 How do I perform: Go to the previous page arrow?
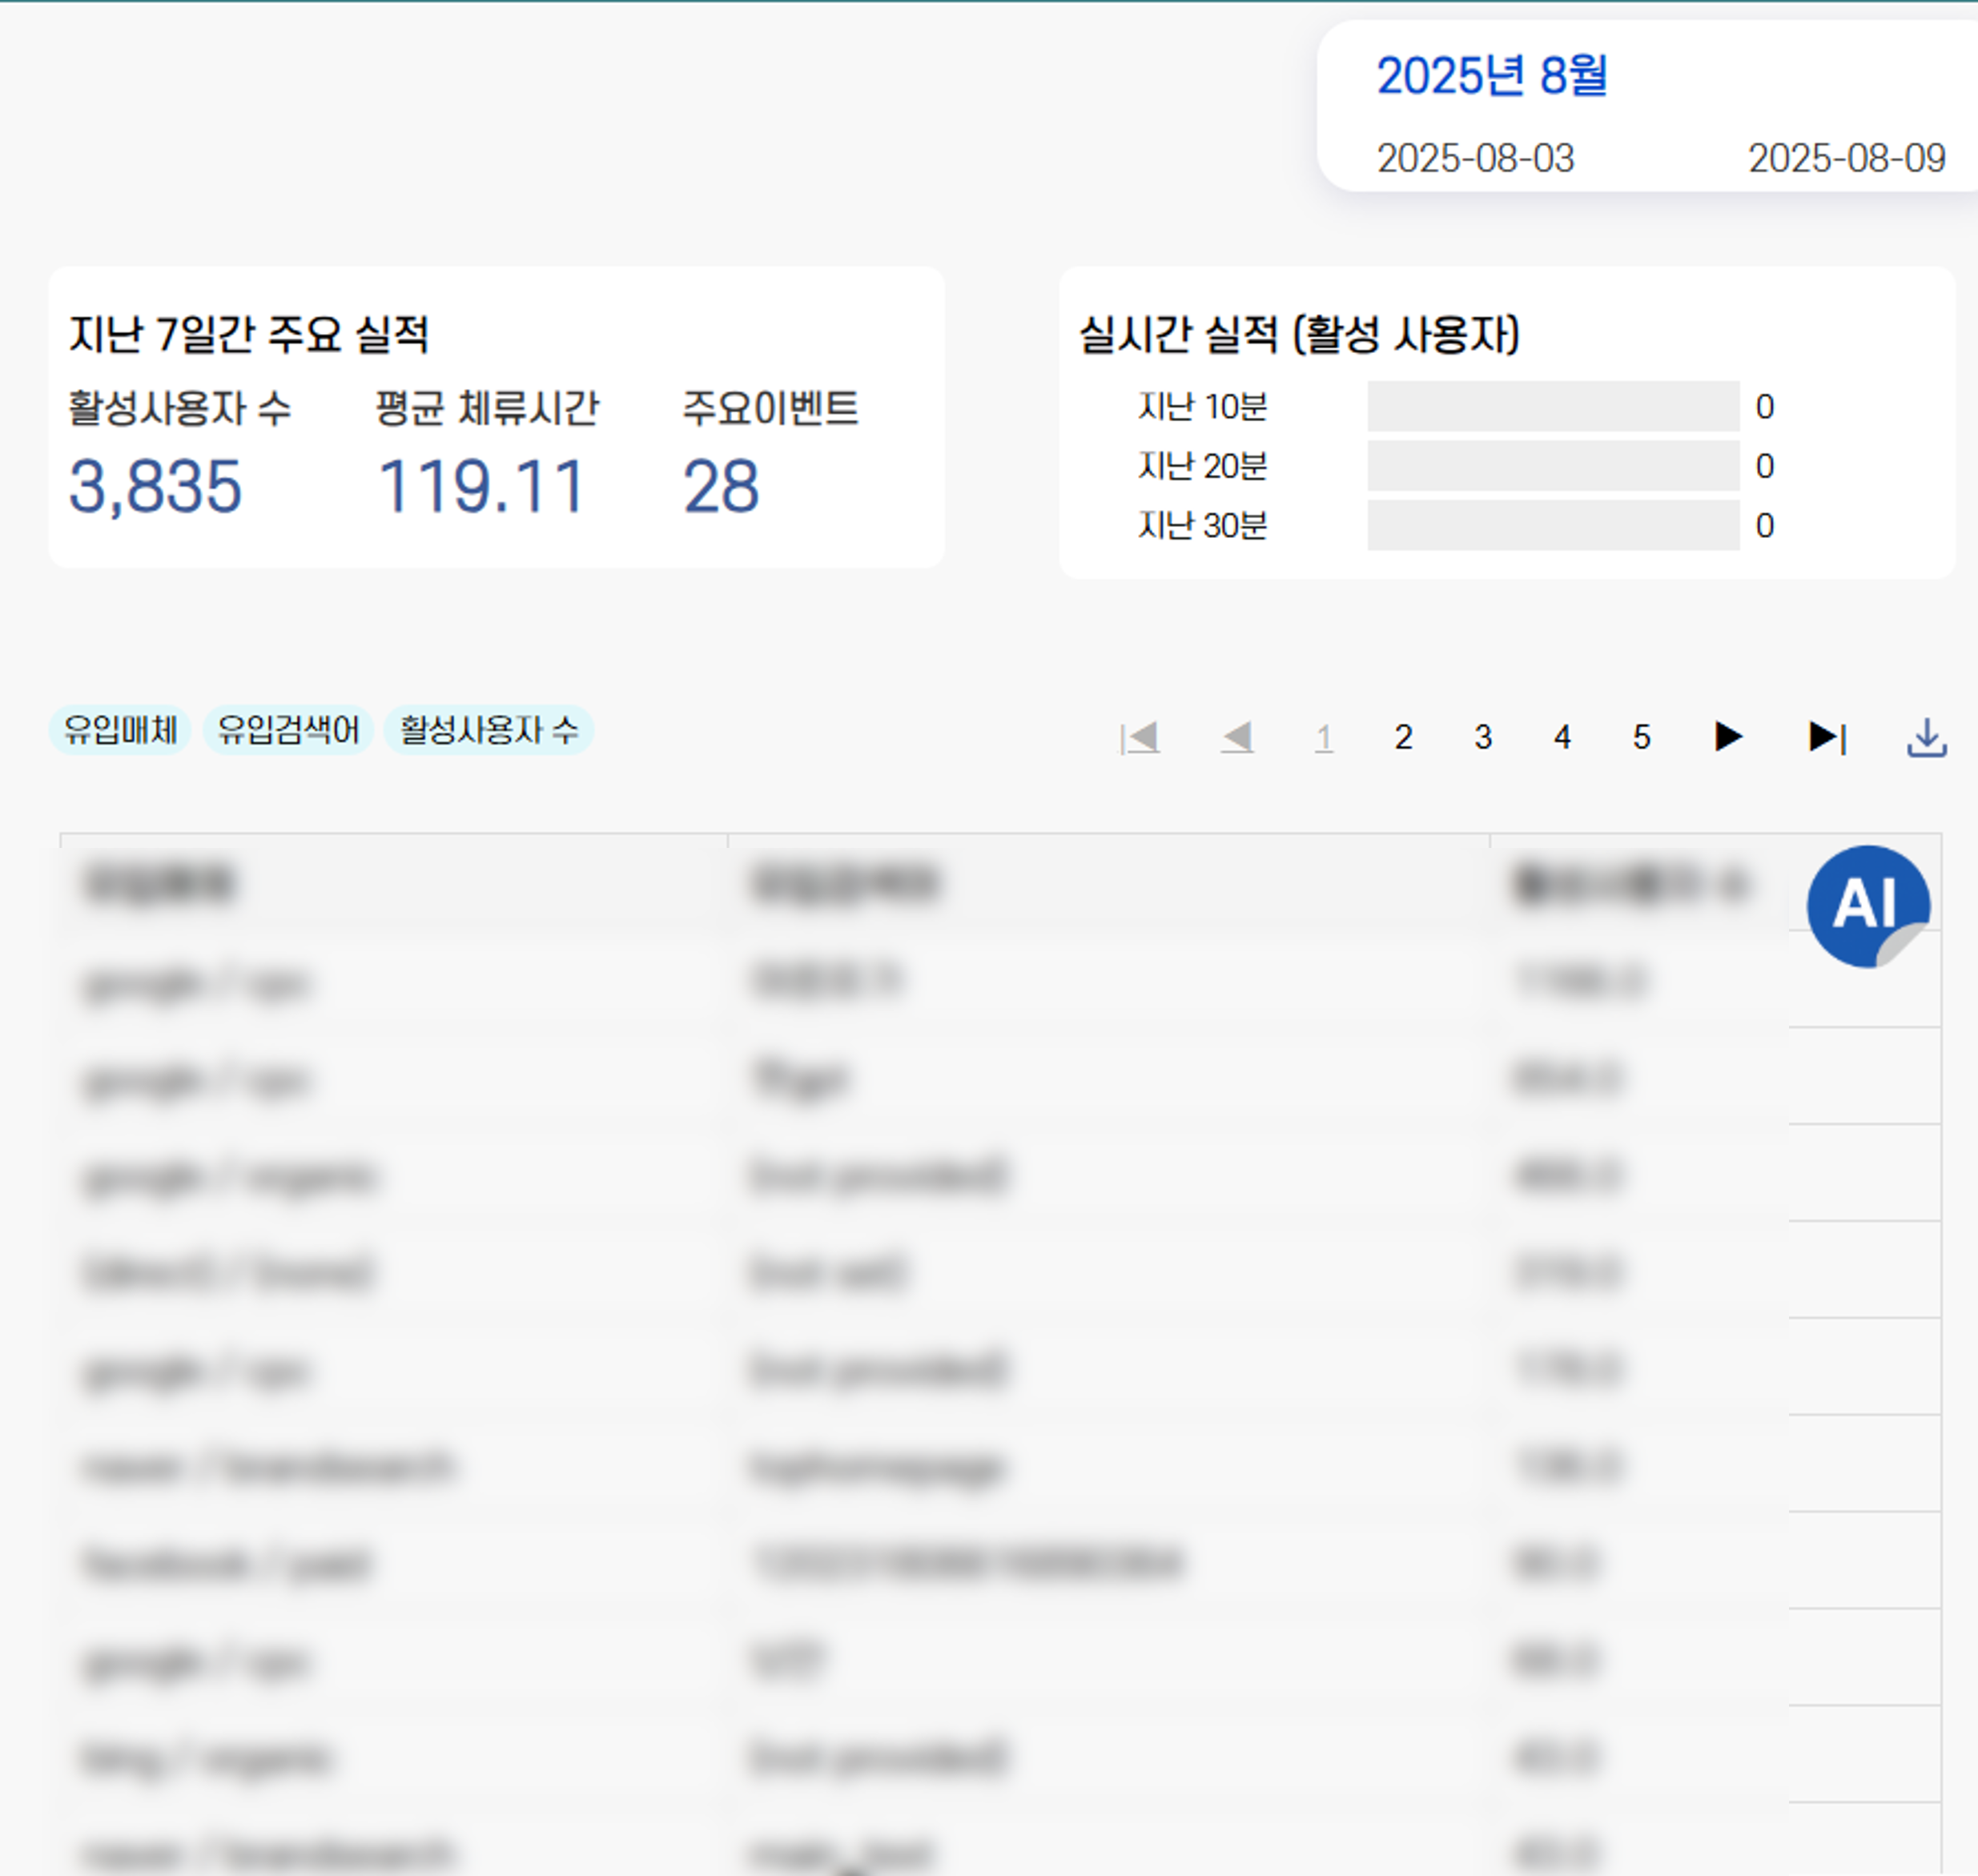click(1237, 737)
